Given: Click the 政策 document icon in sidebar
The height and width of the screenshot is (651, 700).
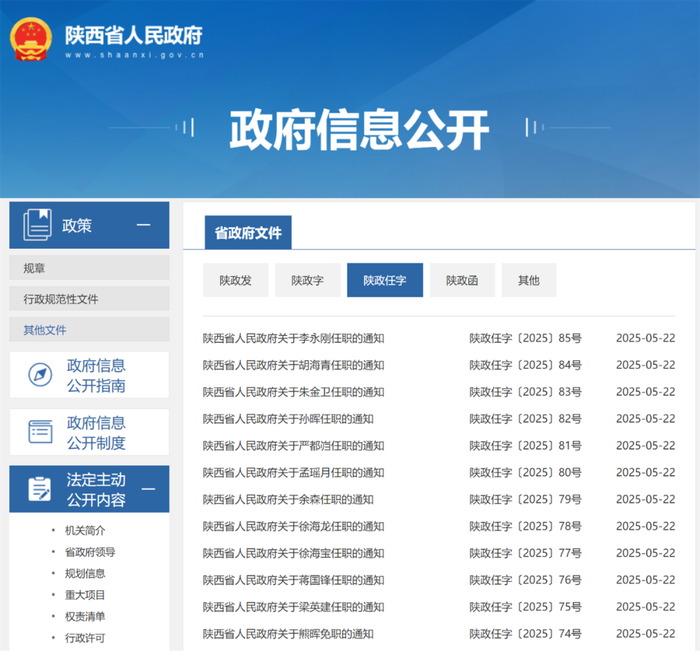Looking at the screenshot, I should pyautogui.click(x=37, y=225).
